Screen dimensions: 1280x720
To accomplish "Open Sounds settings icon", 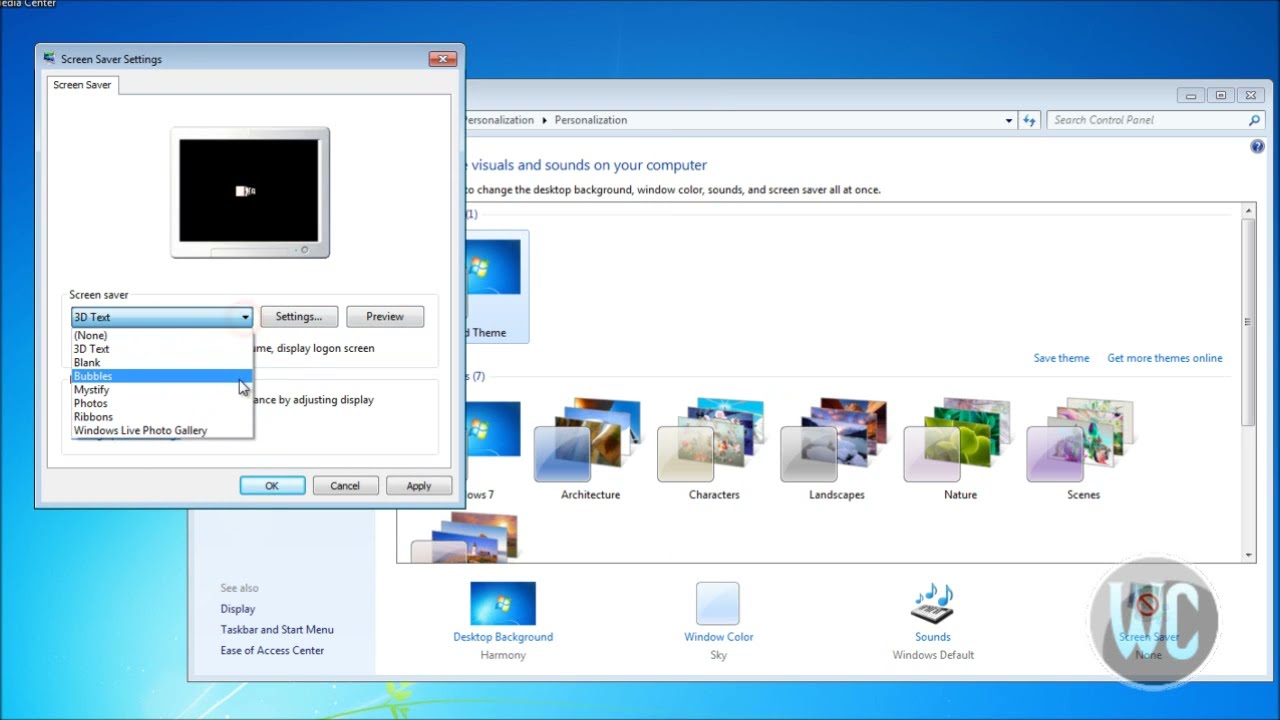I will [x=932, y=604].
